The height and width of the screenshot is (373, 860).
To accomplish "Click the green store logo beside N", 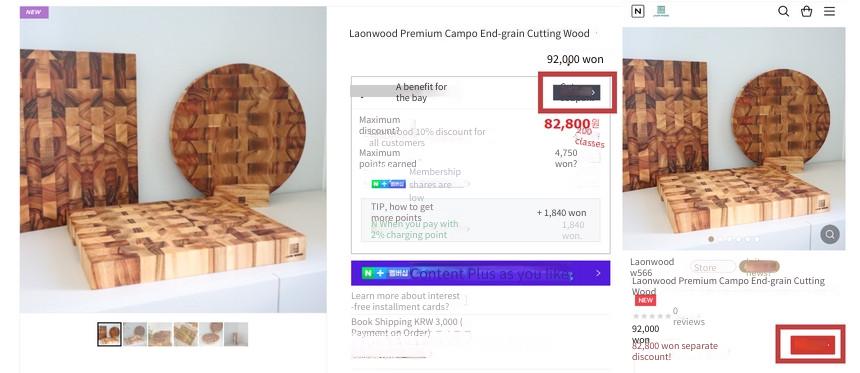I will [661, 11].
